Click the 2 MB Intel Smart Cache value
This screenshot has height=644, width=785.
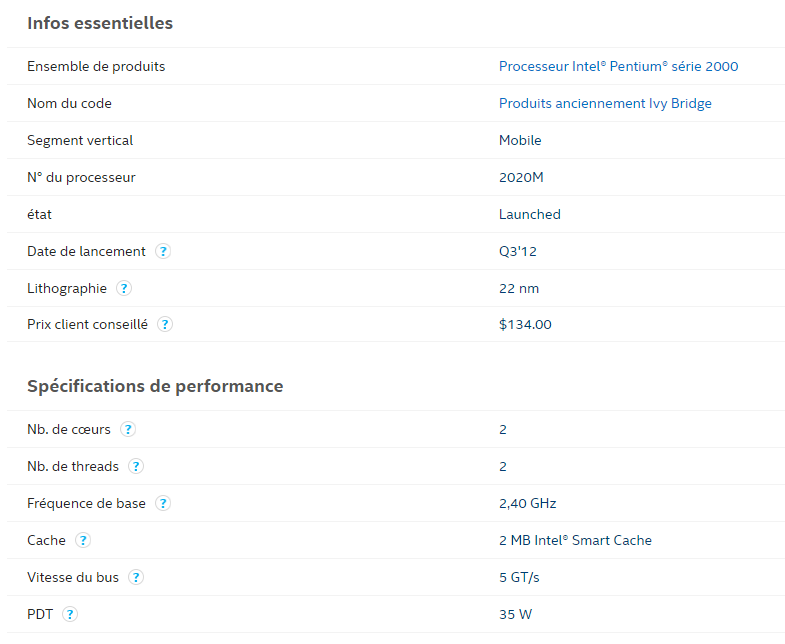(x=575, y=540)
